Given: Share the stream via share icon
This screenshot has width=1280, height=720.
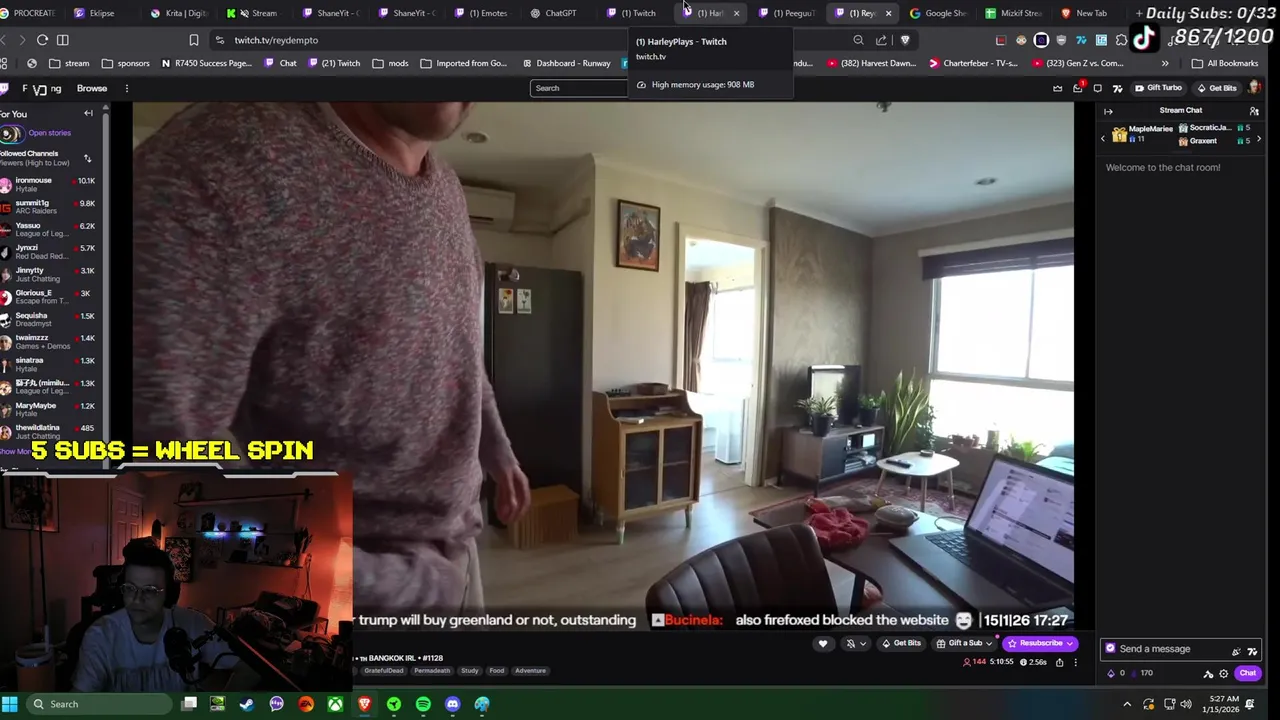Looking at the screenshot, I should pyautogui.click(x=1059, y=662).
